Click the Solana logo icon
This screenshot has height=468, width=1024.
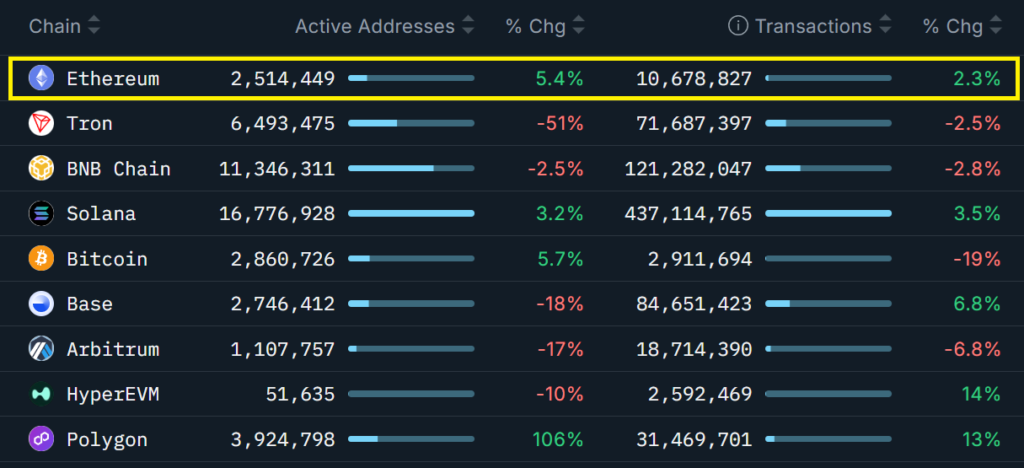click(x=41, y=214)
